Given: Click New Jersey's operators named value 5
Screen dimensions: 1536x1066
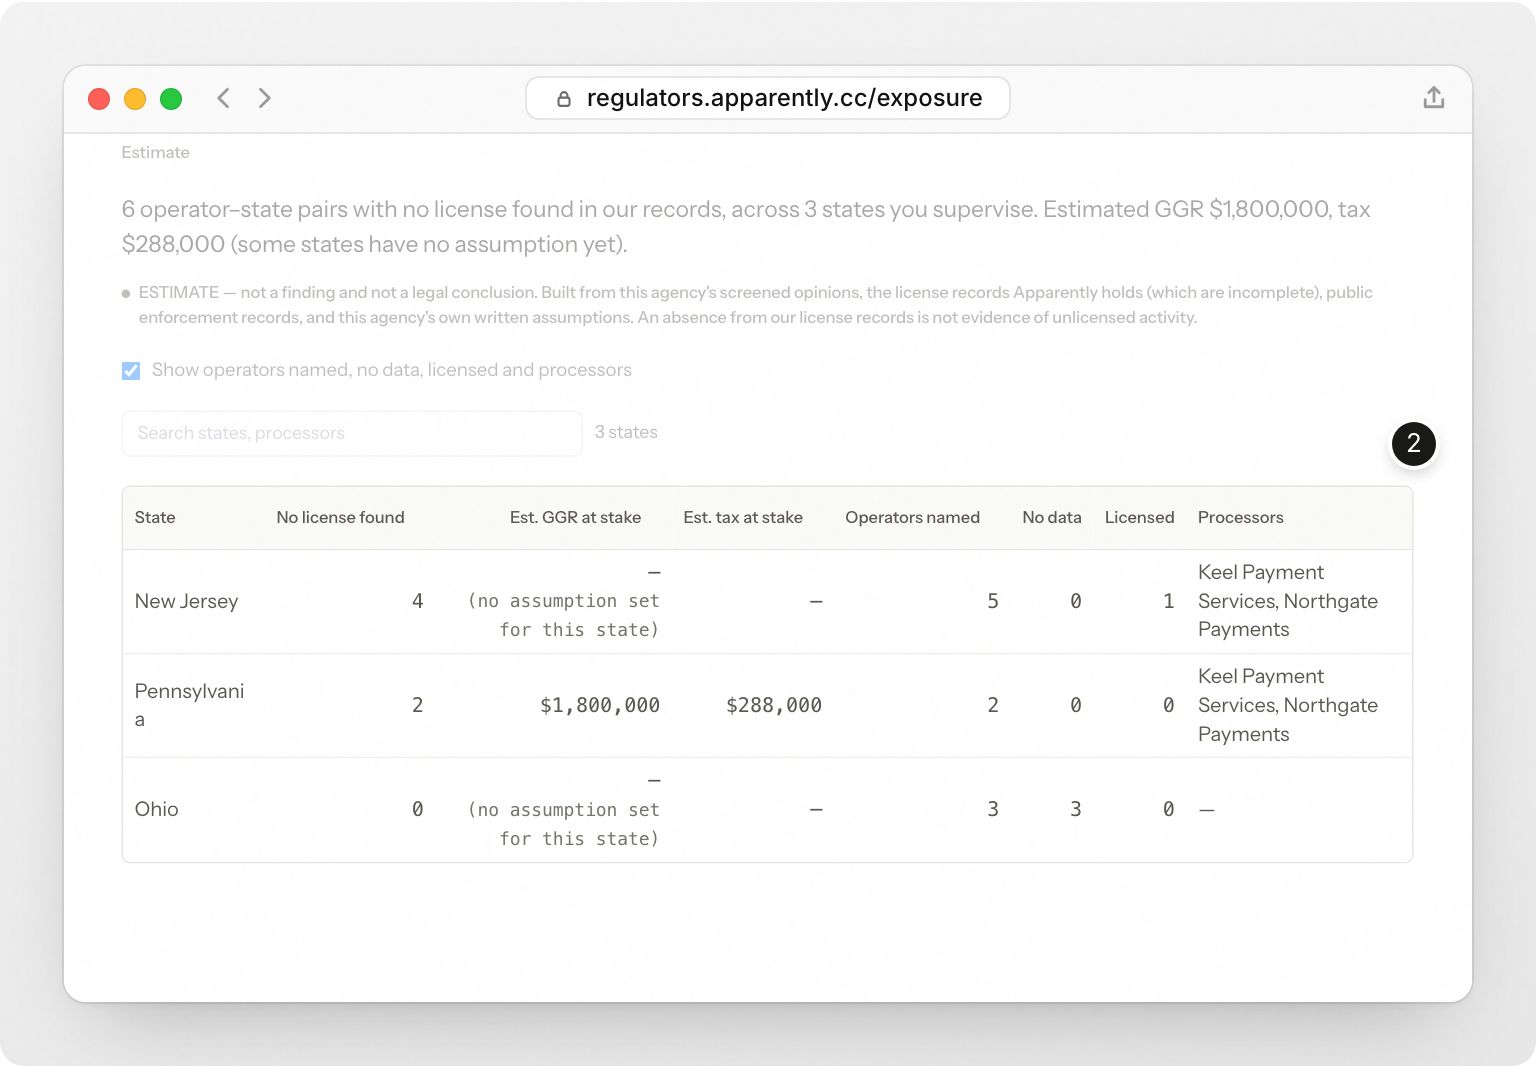Looking at the screenshot, I should 992,601.
